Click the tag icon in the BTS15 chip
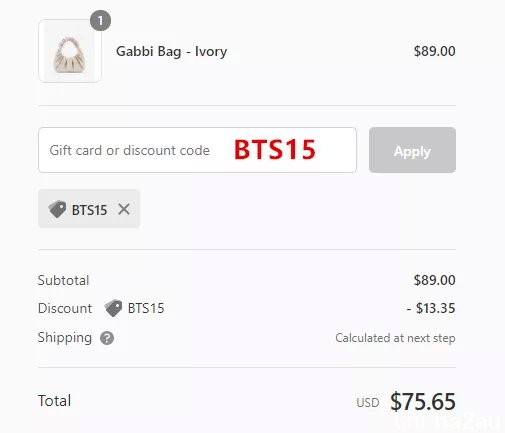 [x=57, y=209]
